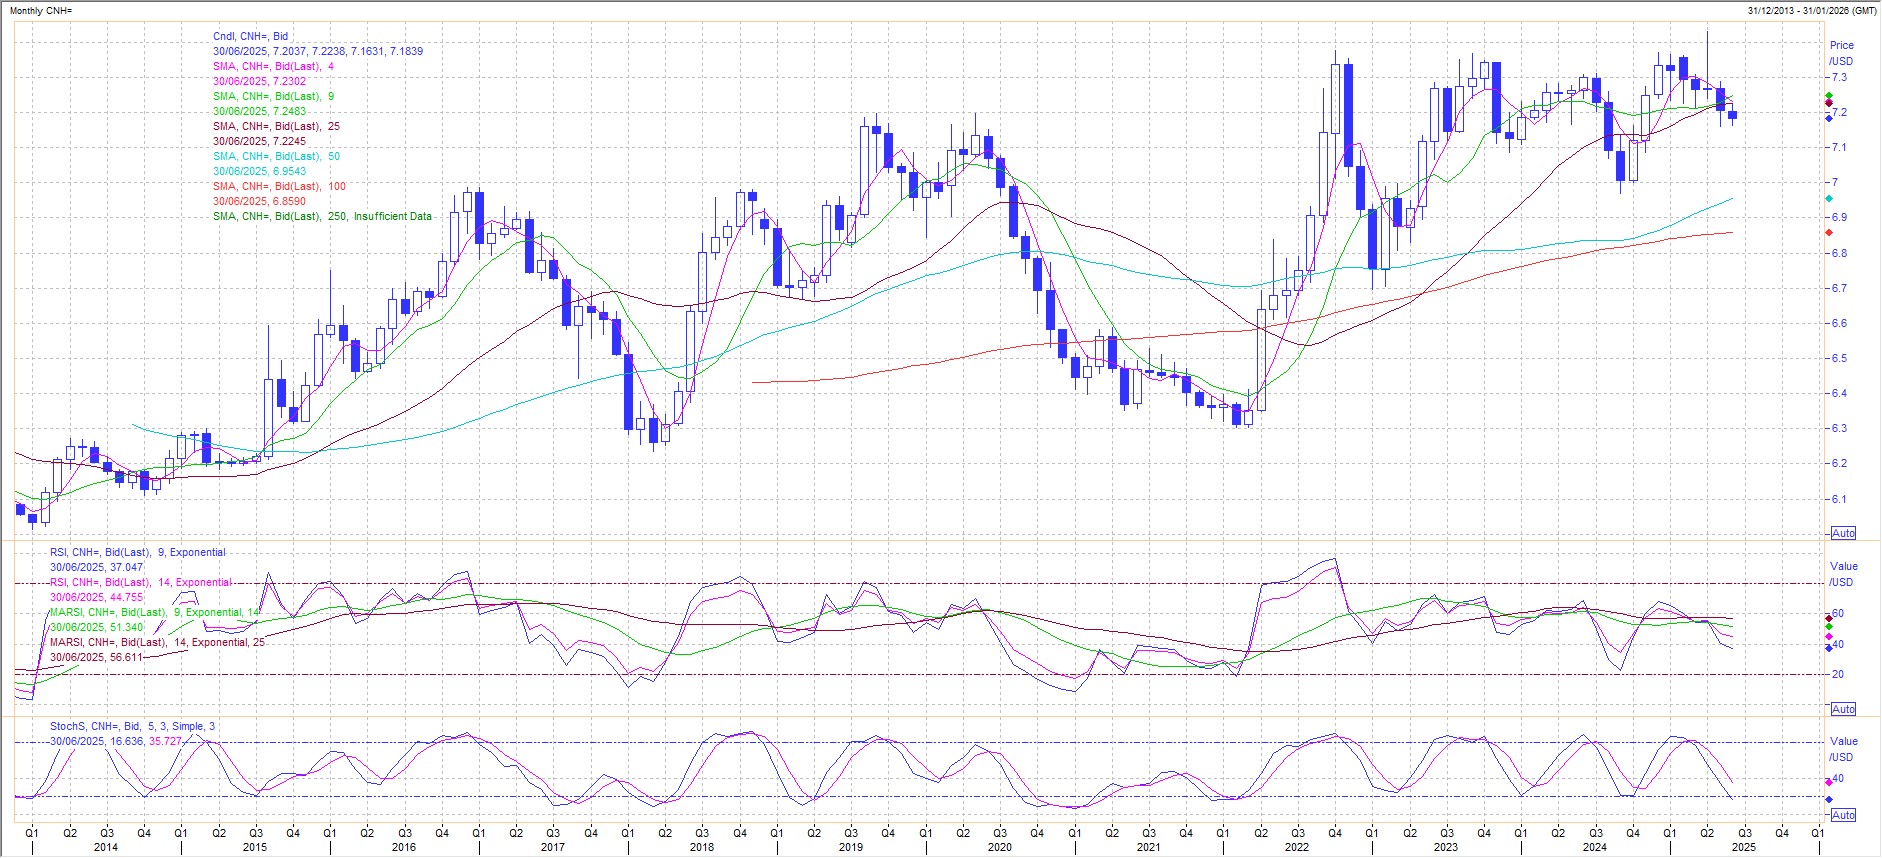
Task: Select the 'SMA, CNH=, Bid(Last), 50' legend entry
Action: click(x=276, y=156)
